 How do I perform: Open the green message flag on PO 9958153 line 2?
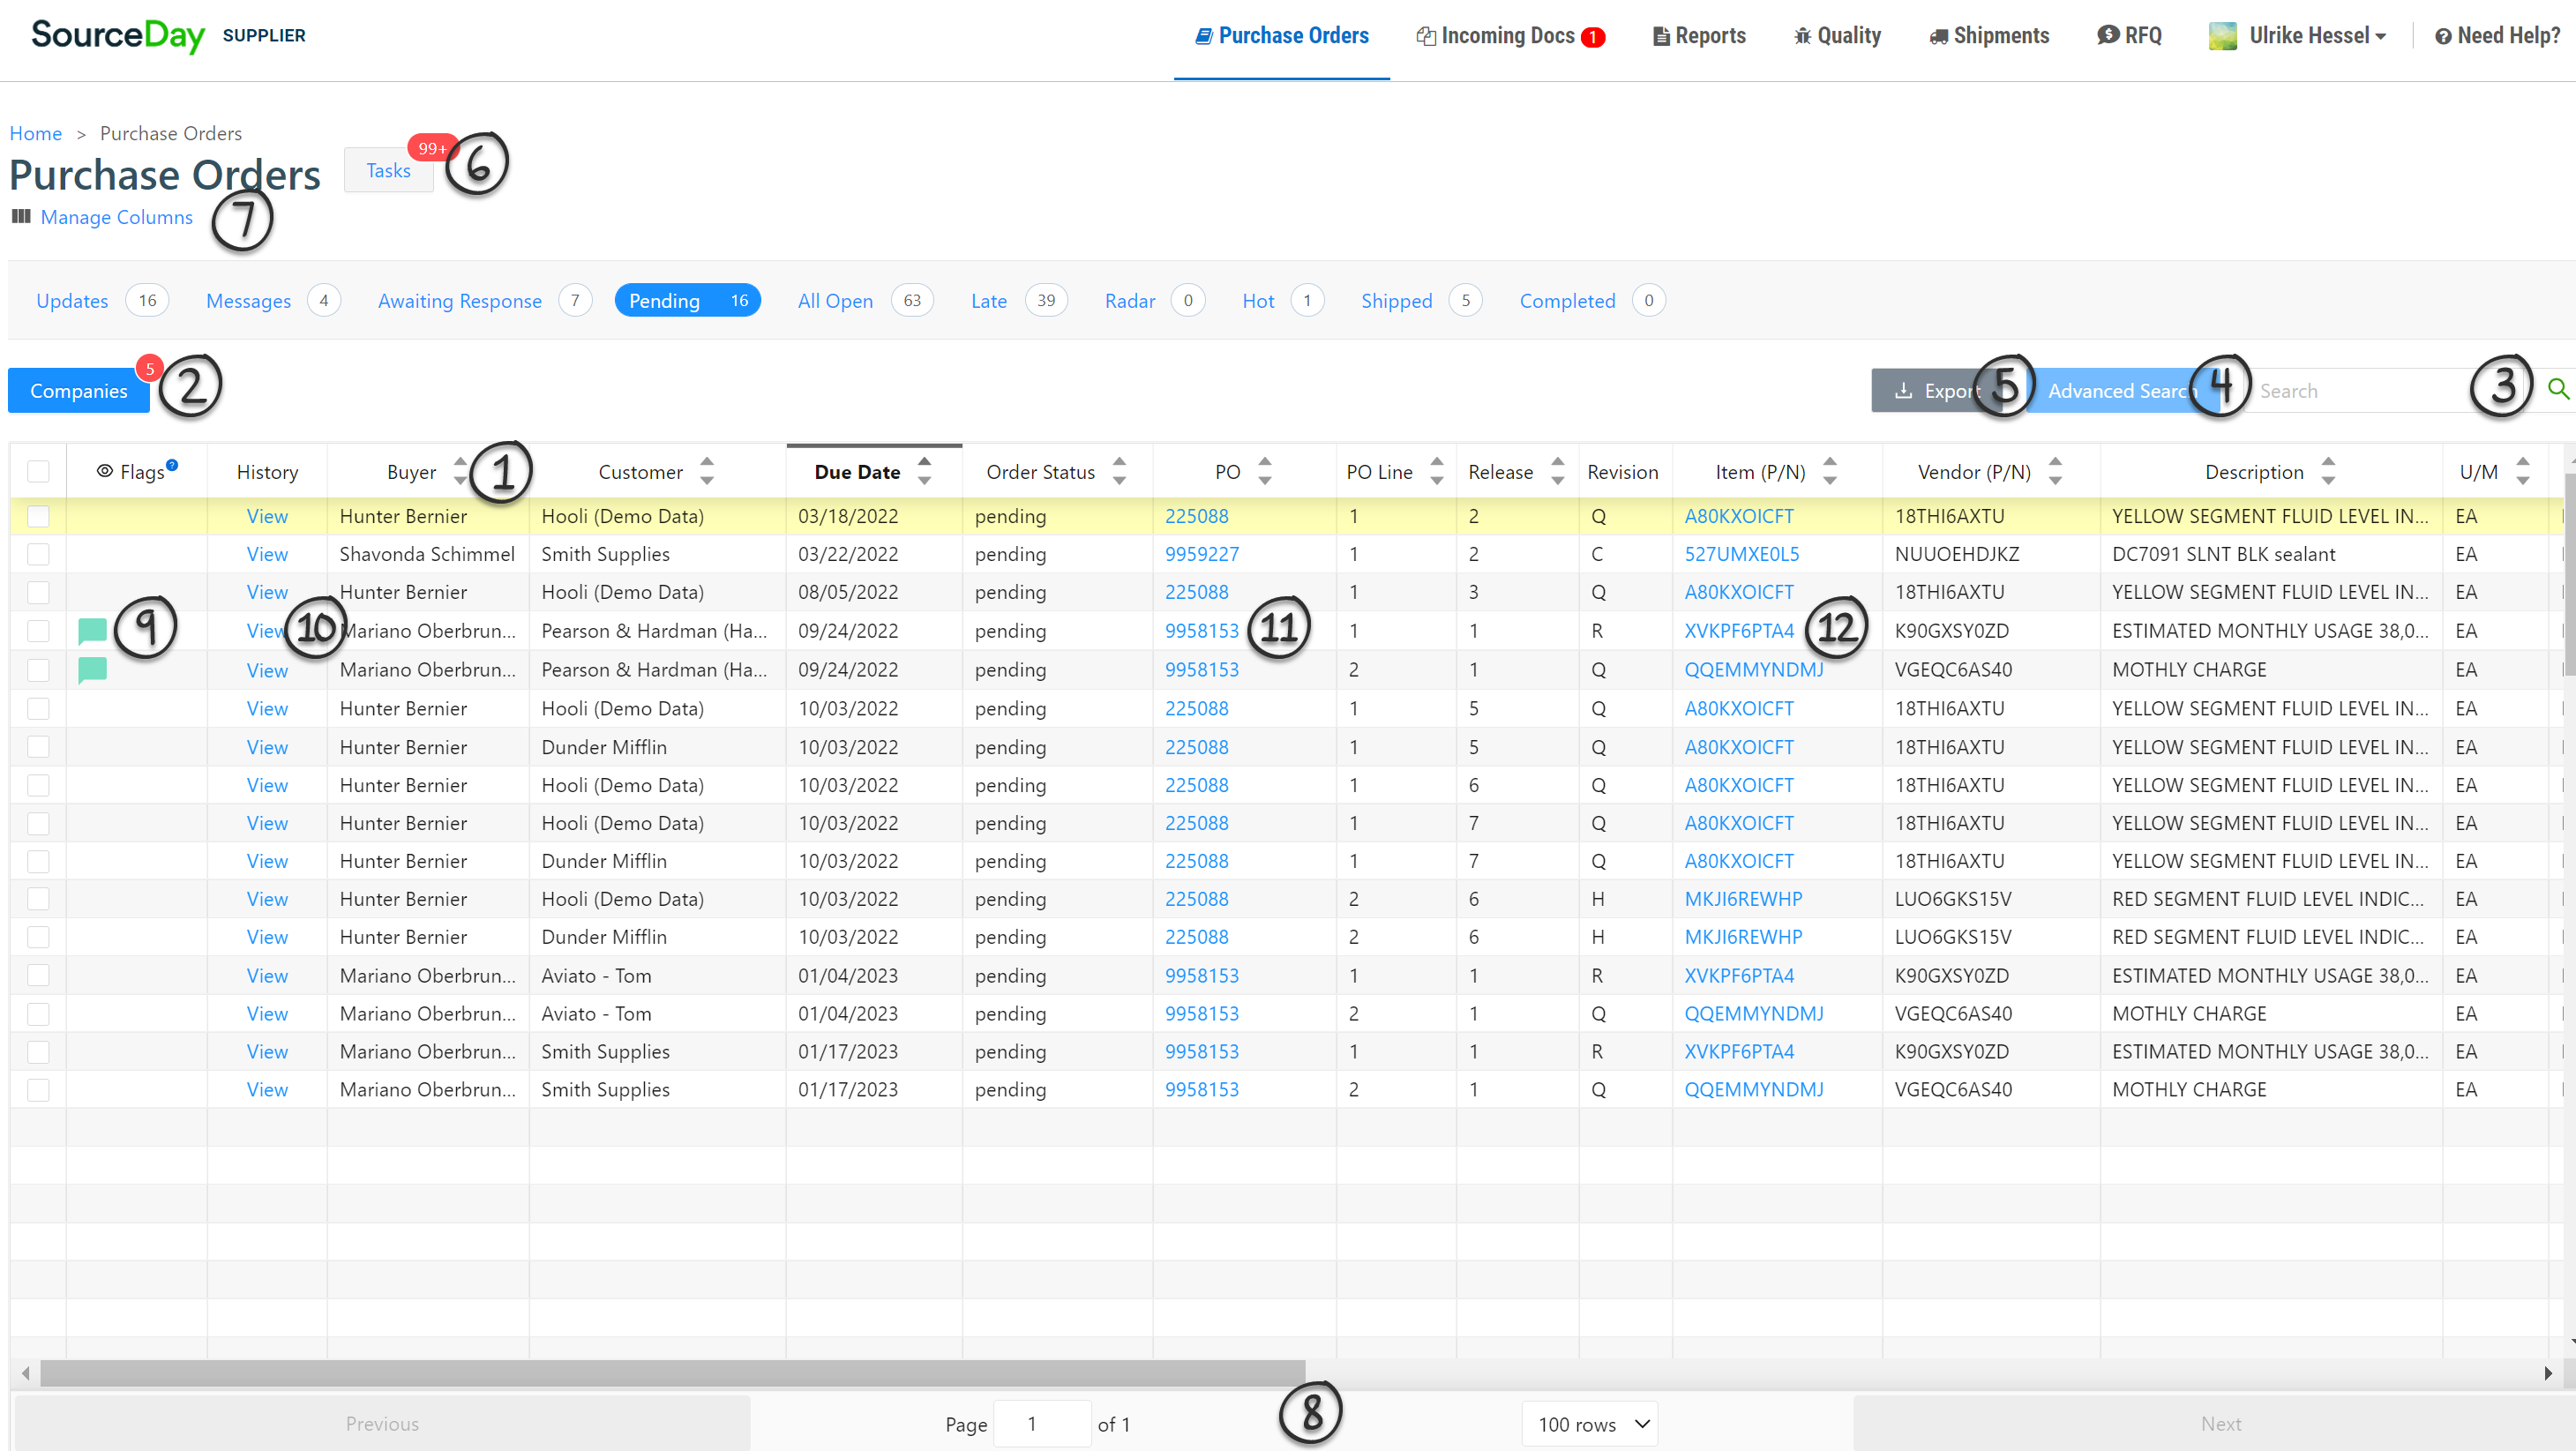[92, 670]
